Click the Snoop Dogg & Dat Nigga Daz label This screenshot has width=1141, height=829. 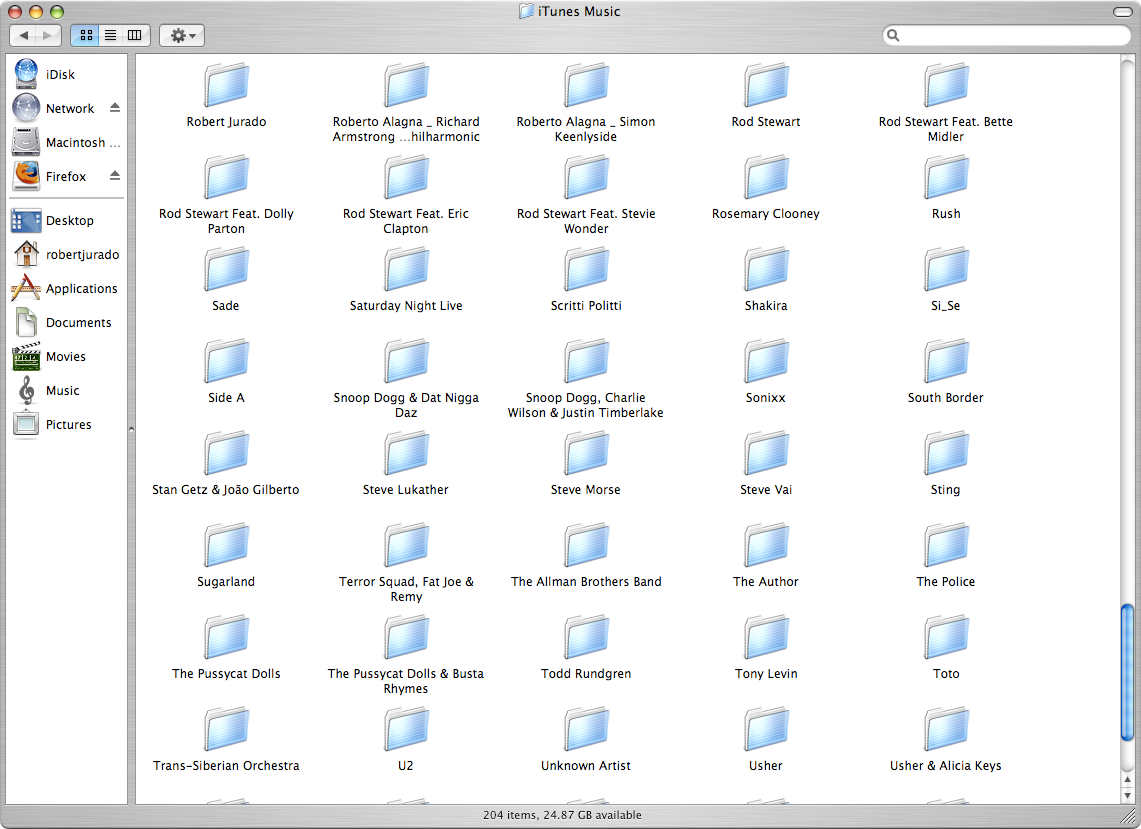tap(406, 405)
